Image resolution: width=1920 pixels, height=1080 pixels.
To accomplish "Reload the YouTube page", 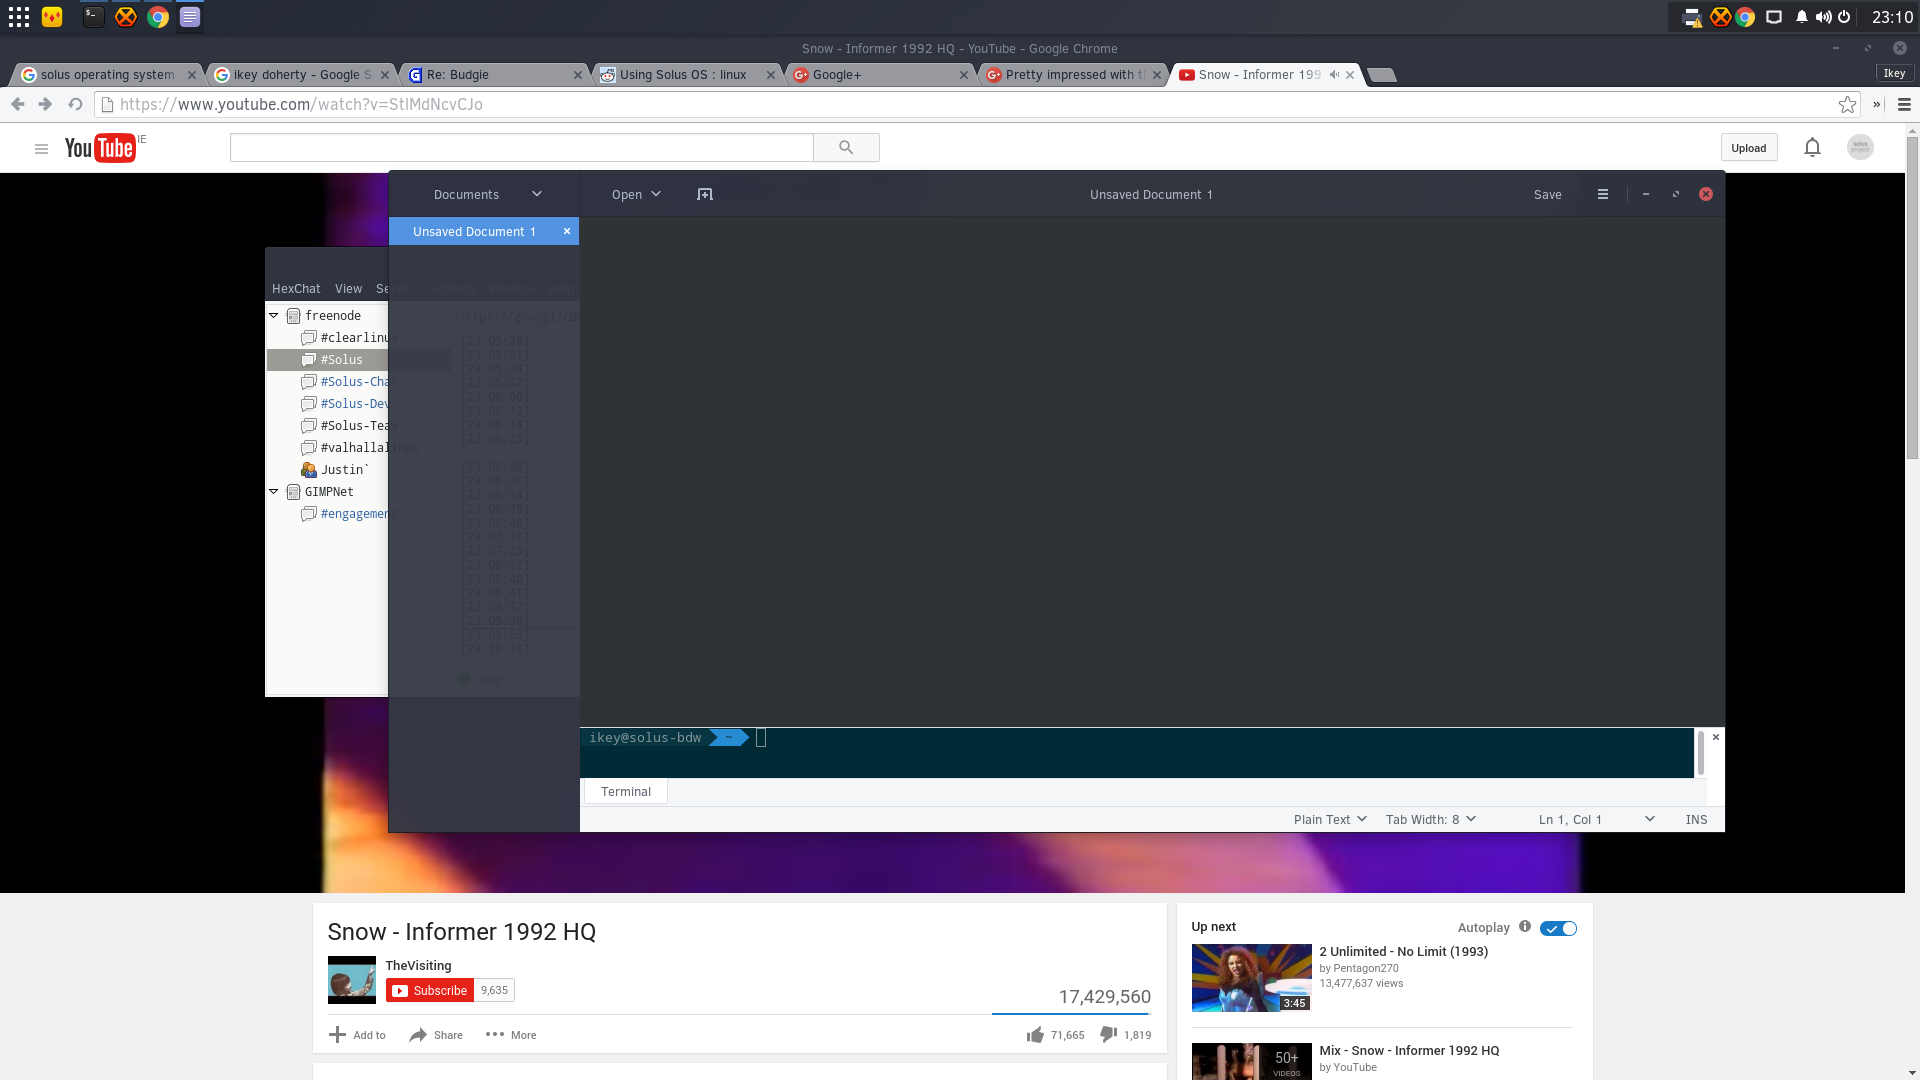I will point(75,104).
